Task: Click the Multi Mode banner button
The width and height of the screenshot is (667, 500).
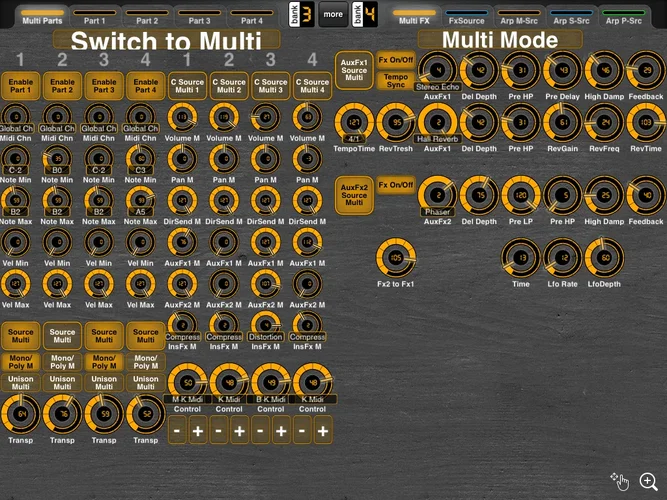Action: tap(500, 40)
